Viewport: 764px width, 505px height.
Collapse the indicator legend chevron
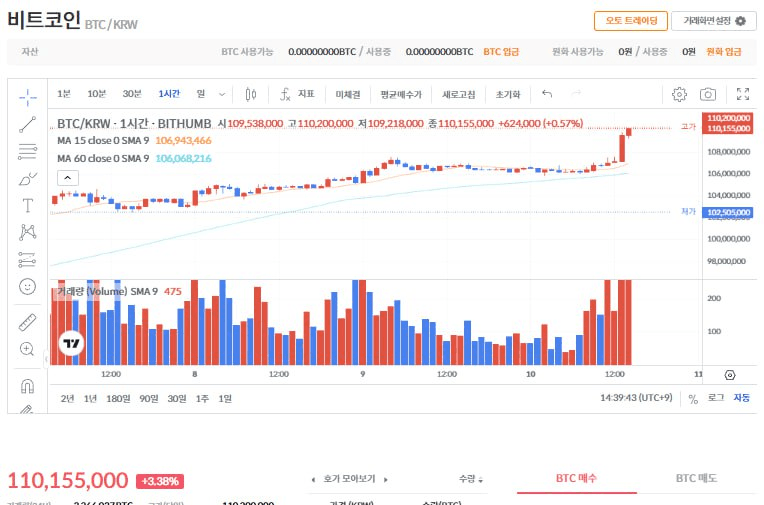pyautogui.click(x=68, y=178)
